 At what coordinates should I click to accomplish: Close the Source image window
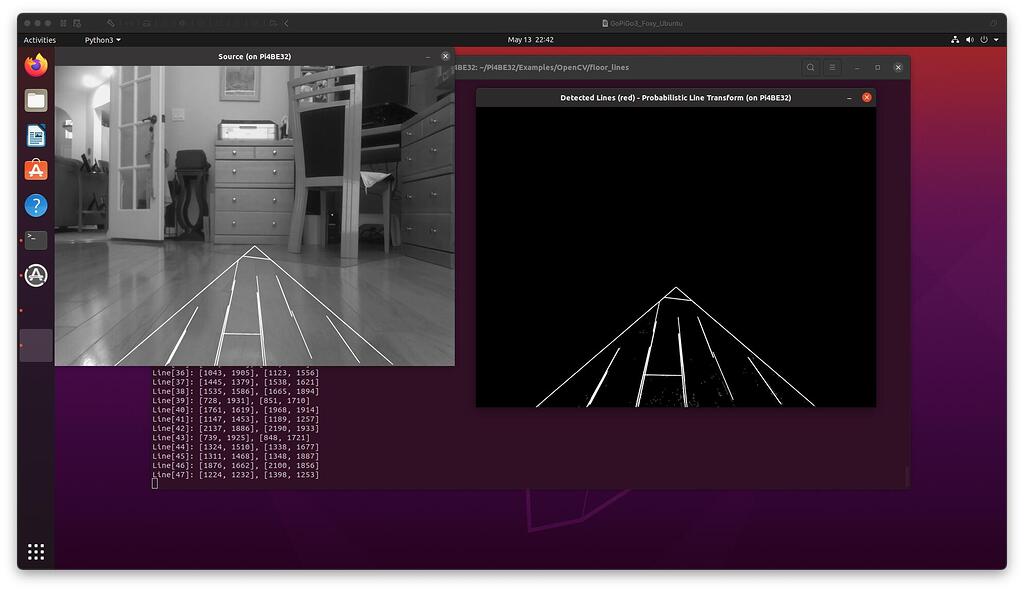click(x=446, y=57)
